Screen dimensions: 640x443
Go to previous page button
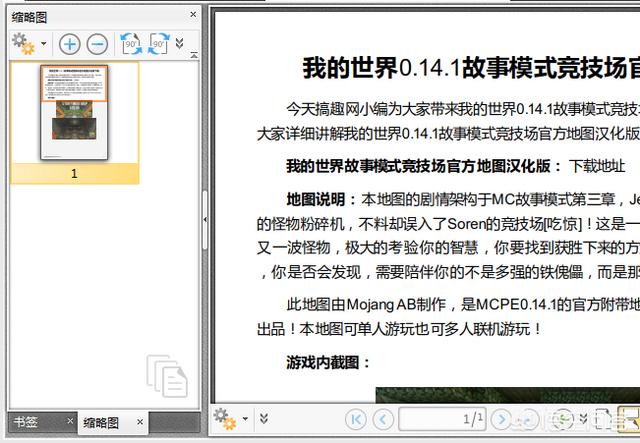tap(381, 419)
